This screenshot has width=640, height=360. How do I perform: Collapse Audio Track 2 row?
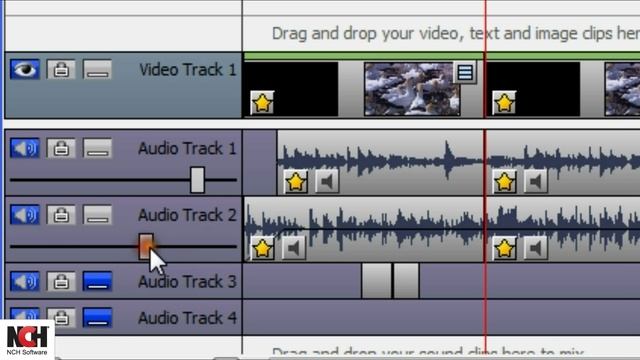[x=97, y=215]
